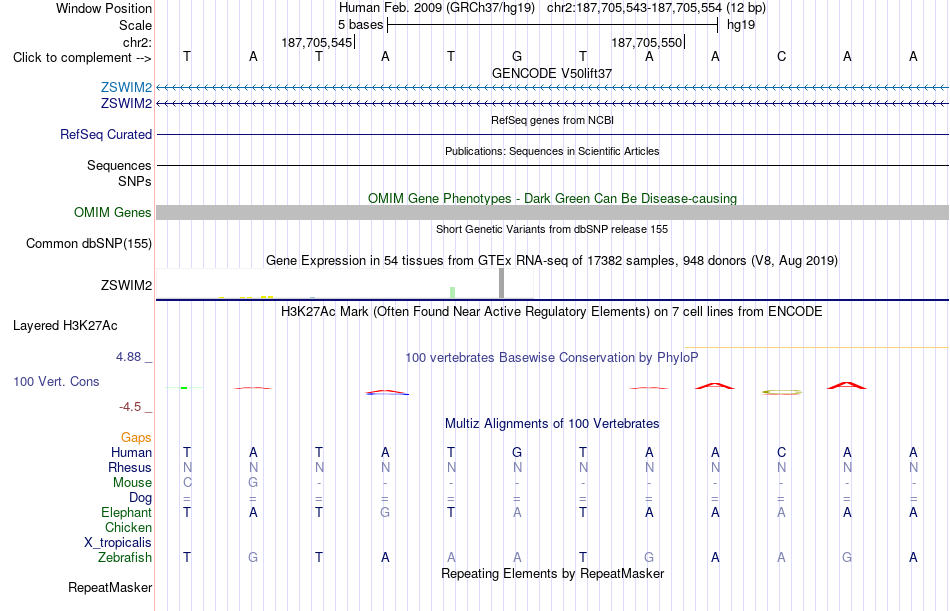
Task: Click the 'Click to complement -->' label
Action: (82, 58)
